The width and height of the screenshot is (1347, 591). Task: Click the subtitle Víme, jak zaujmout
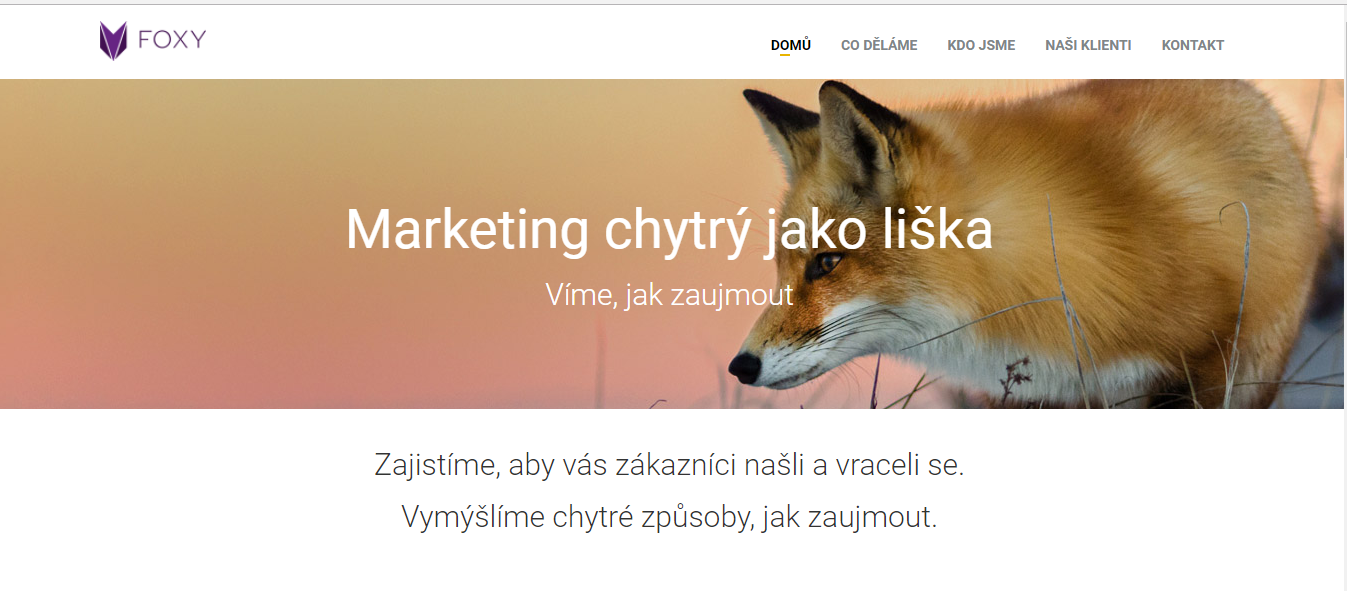(669, 295)
